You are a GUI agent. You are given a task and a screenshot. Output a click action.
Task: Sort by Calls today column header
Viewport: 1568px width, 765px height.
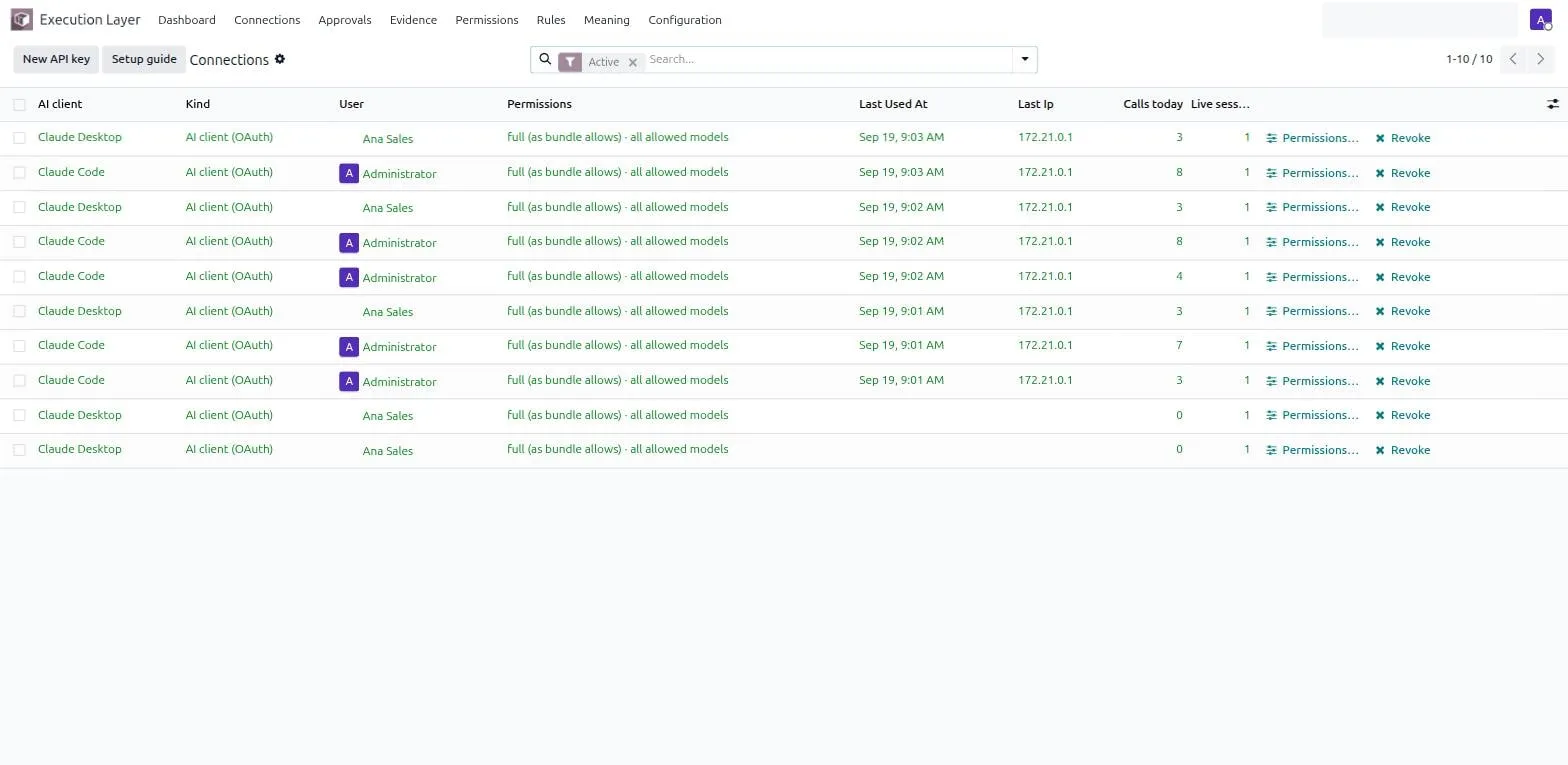click(x=1153, y=104)
